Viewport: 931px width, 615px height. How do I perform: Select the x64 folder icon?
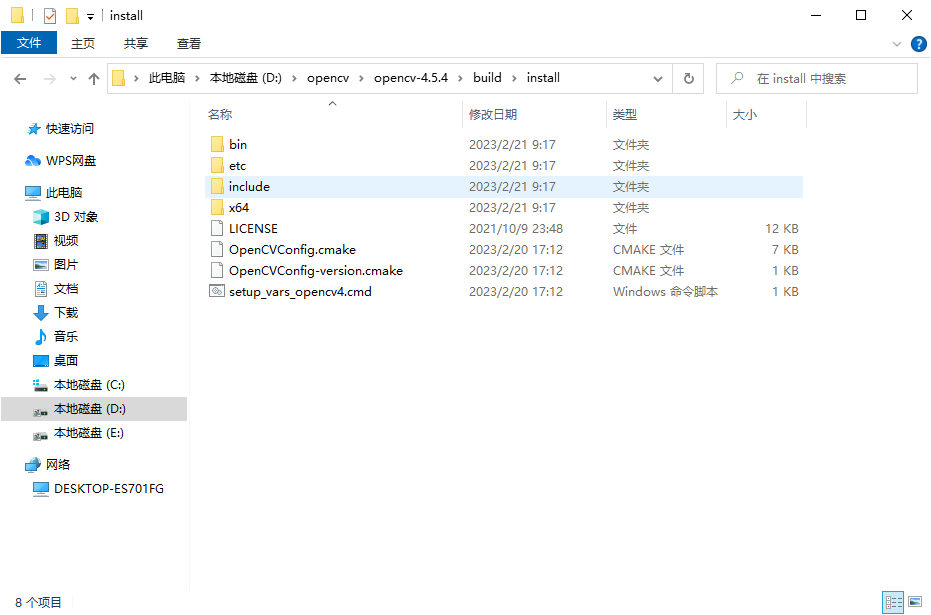click(217, 208)
